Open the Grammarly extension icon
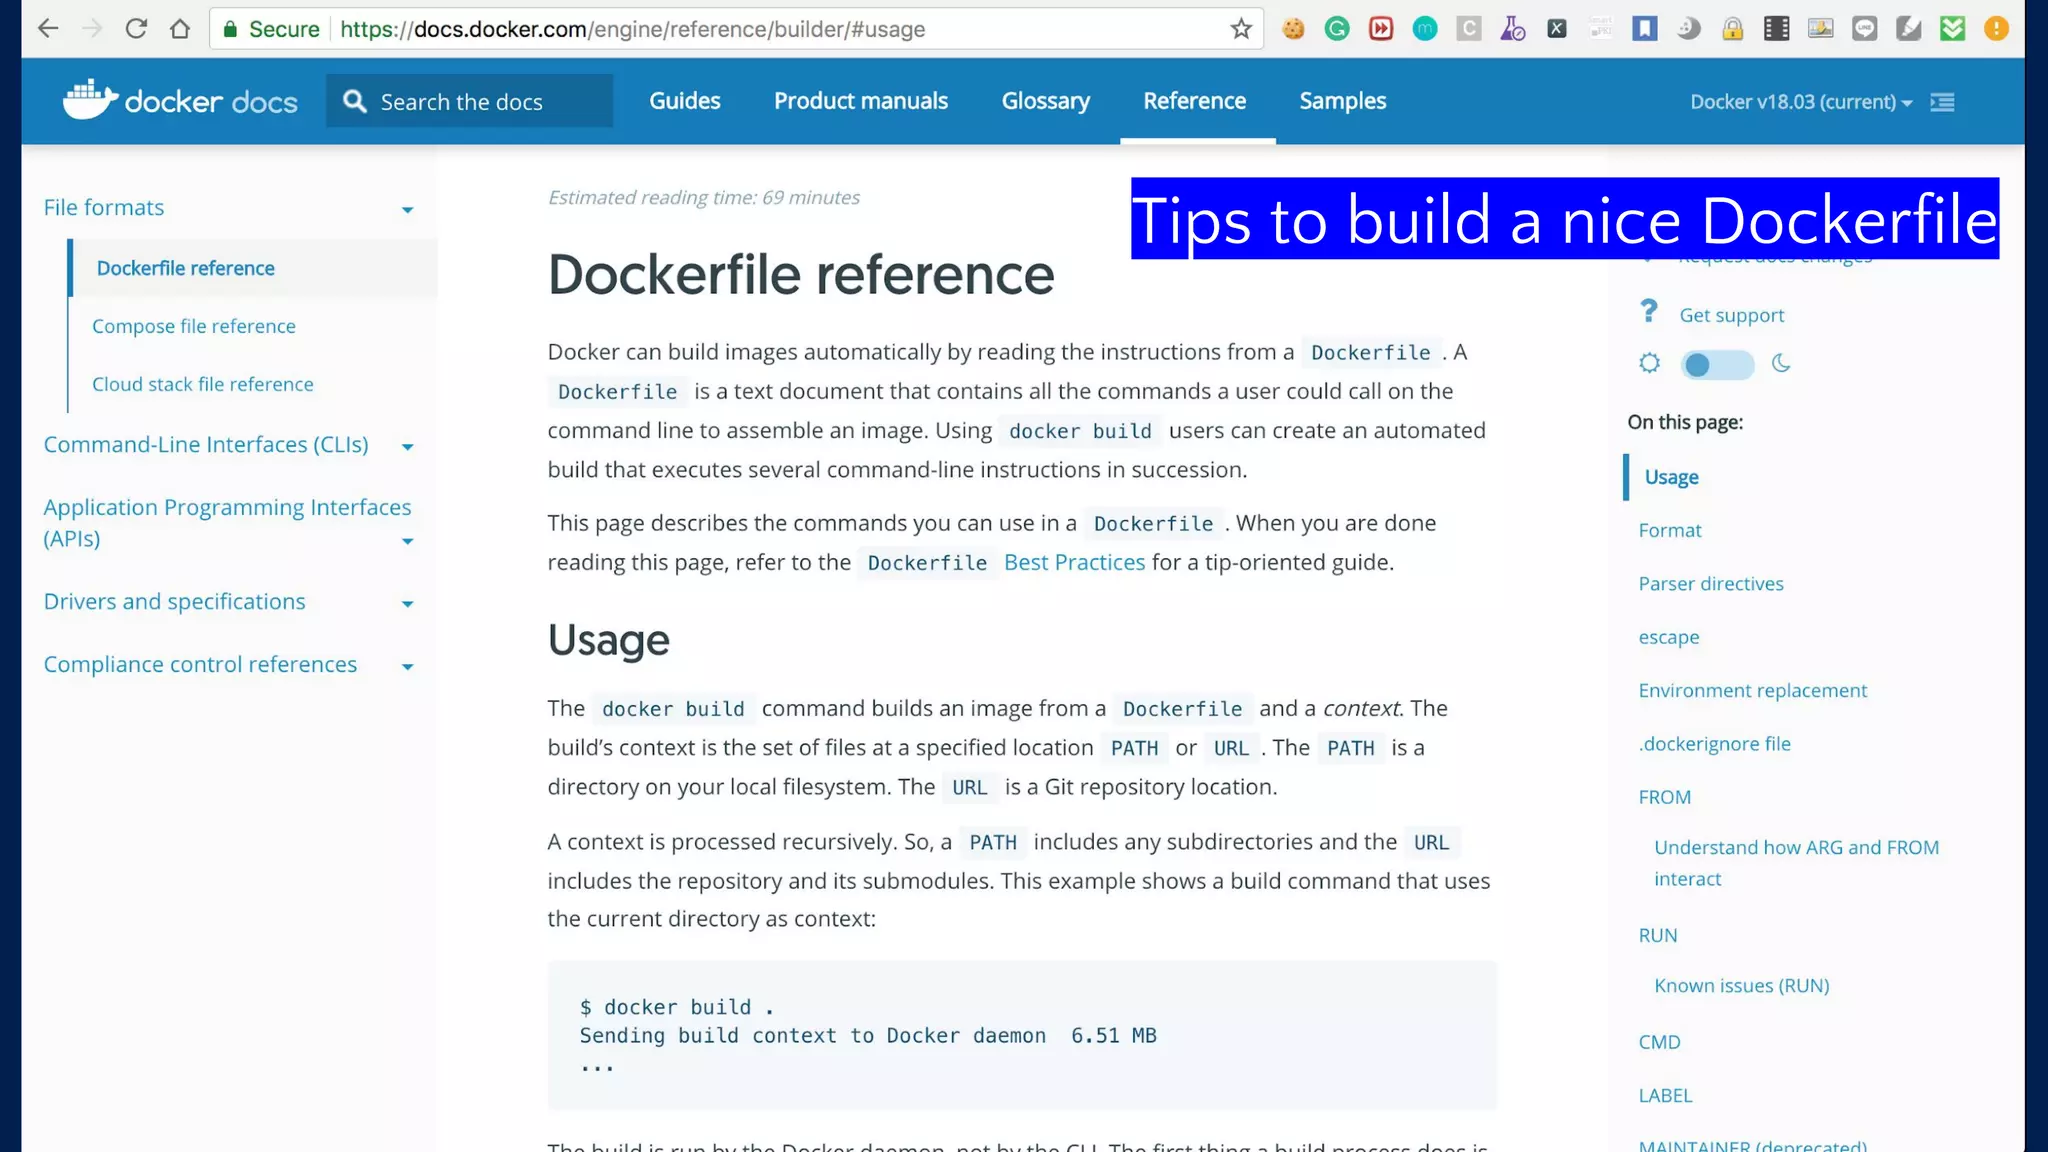2048x1152 pixels. [x=1337, y=29]
